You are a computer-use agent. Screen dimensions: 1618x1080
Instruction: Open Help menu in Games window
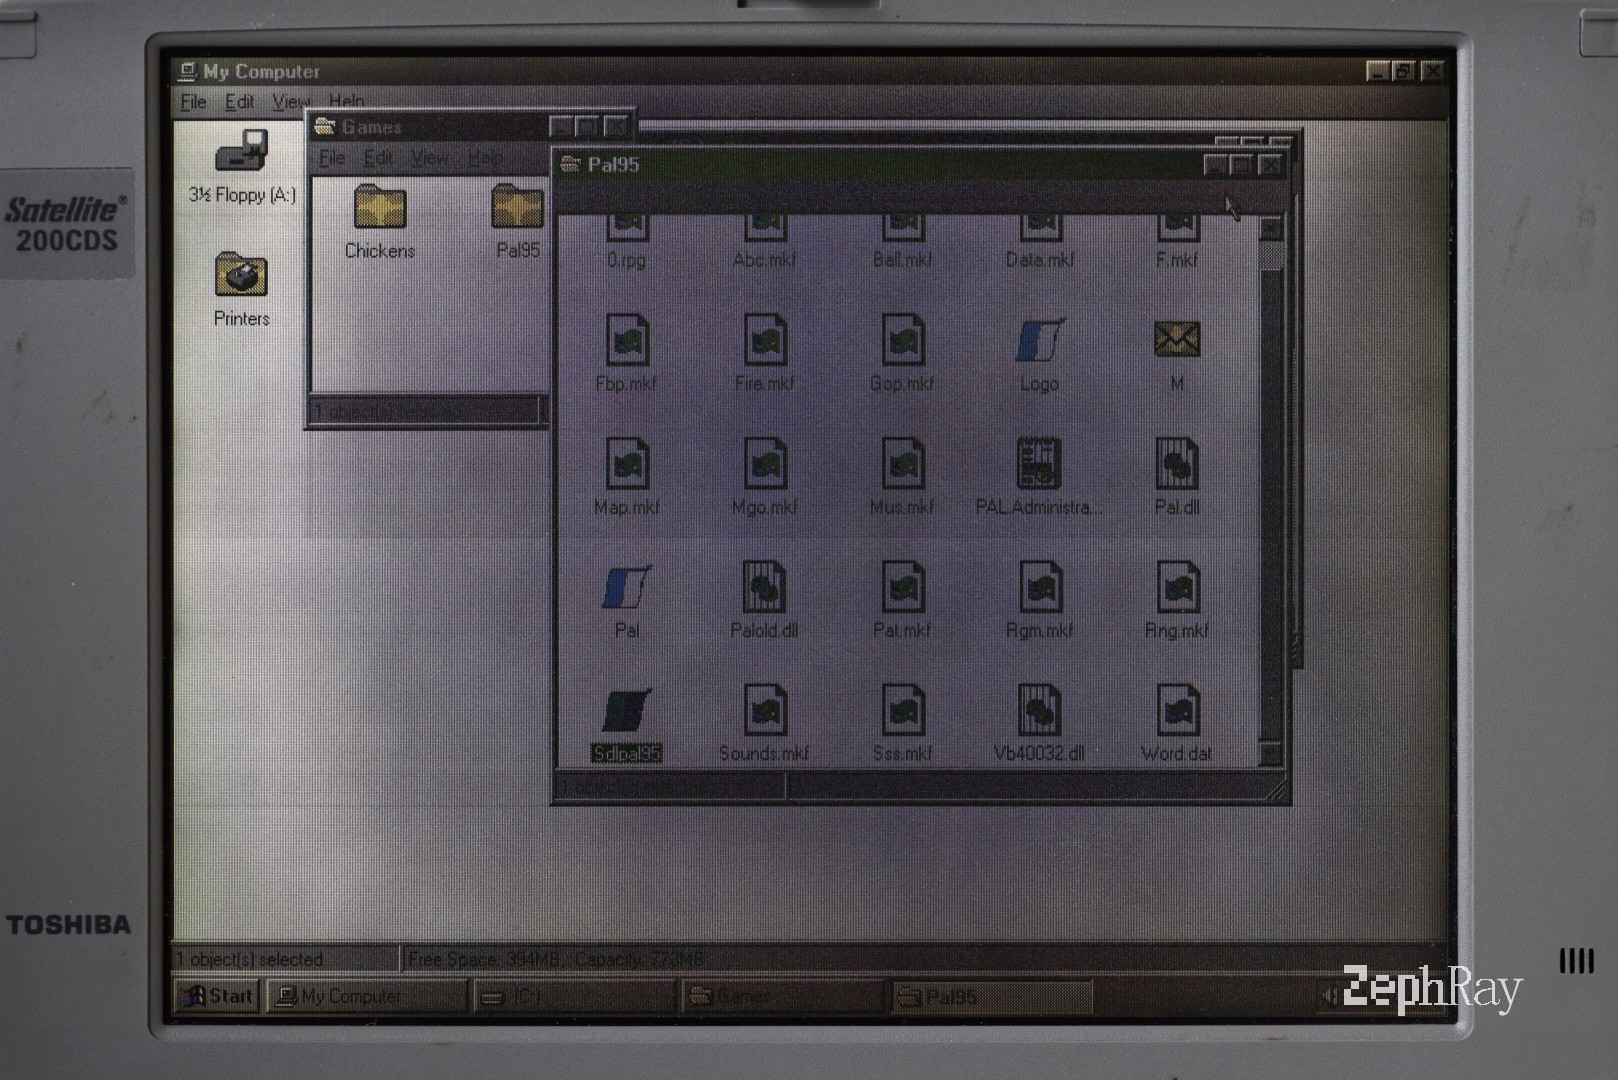[x=485, y=158]
